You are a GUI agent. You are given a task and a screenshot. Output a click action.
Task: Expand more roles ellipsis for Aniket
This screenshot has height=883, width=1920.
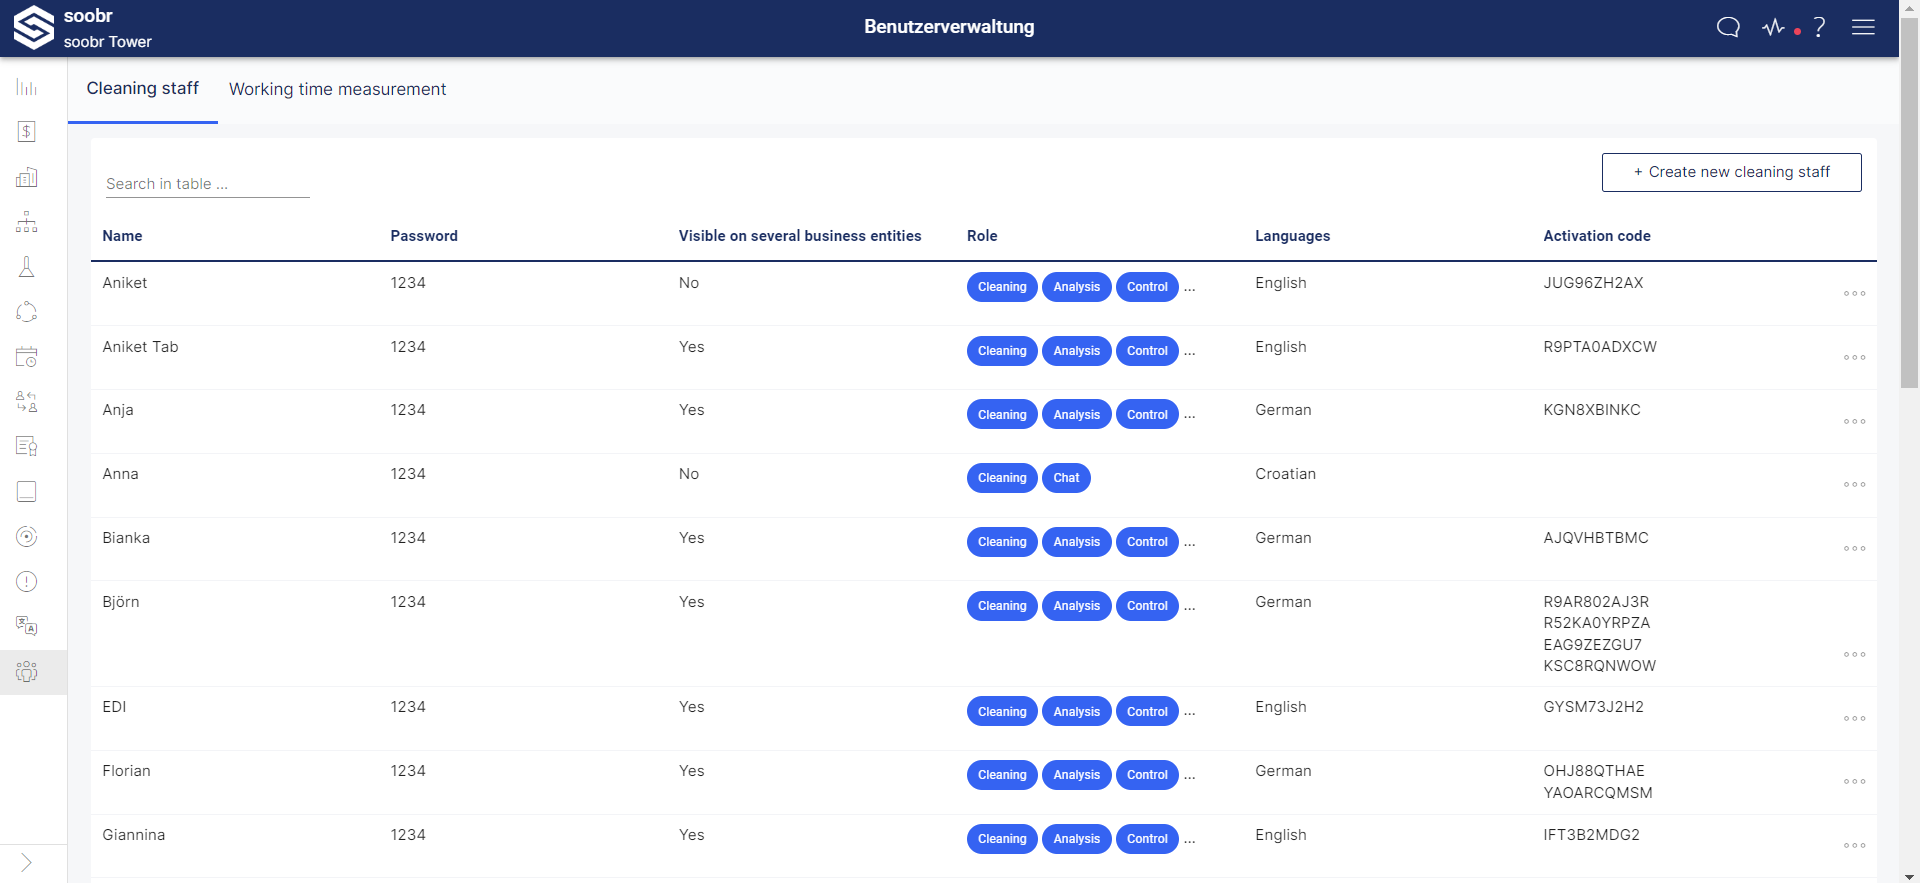pyautogui.click(x=1190, y=288)
